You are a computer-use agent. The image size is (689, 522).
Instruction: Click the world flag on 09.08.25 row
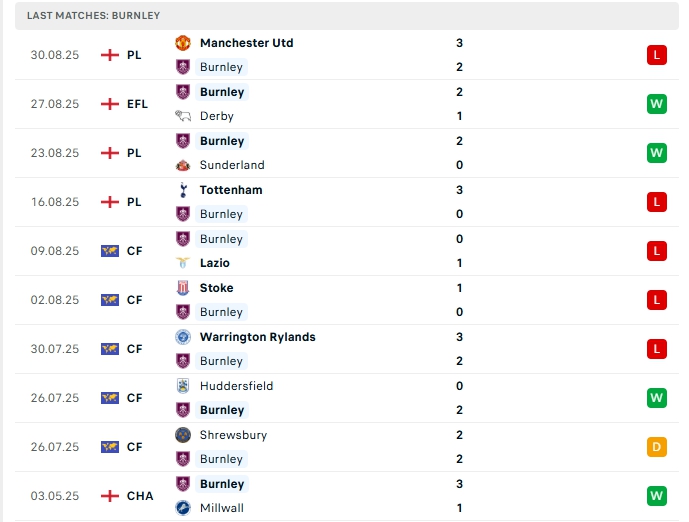(110, 251)
